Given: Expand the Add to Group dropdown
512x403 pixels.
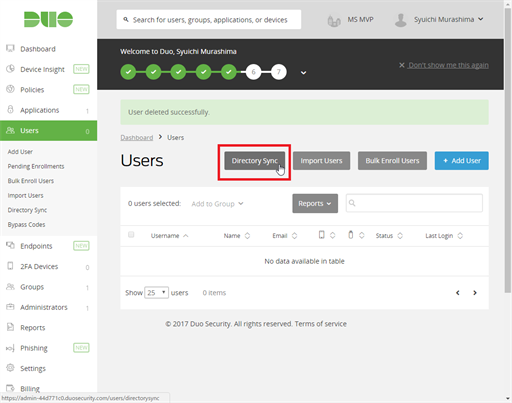Looking at the screenshot, I should click(217, 204).
